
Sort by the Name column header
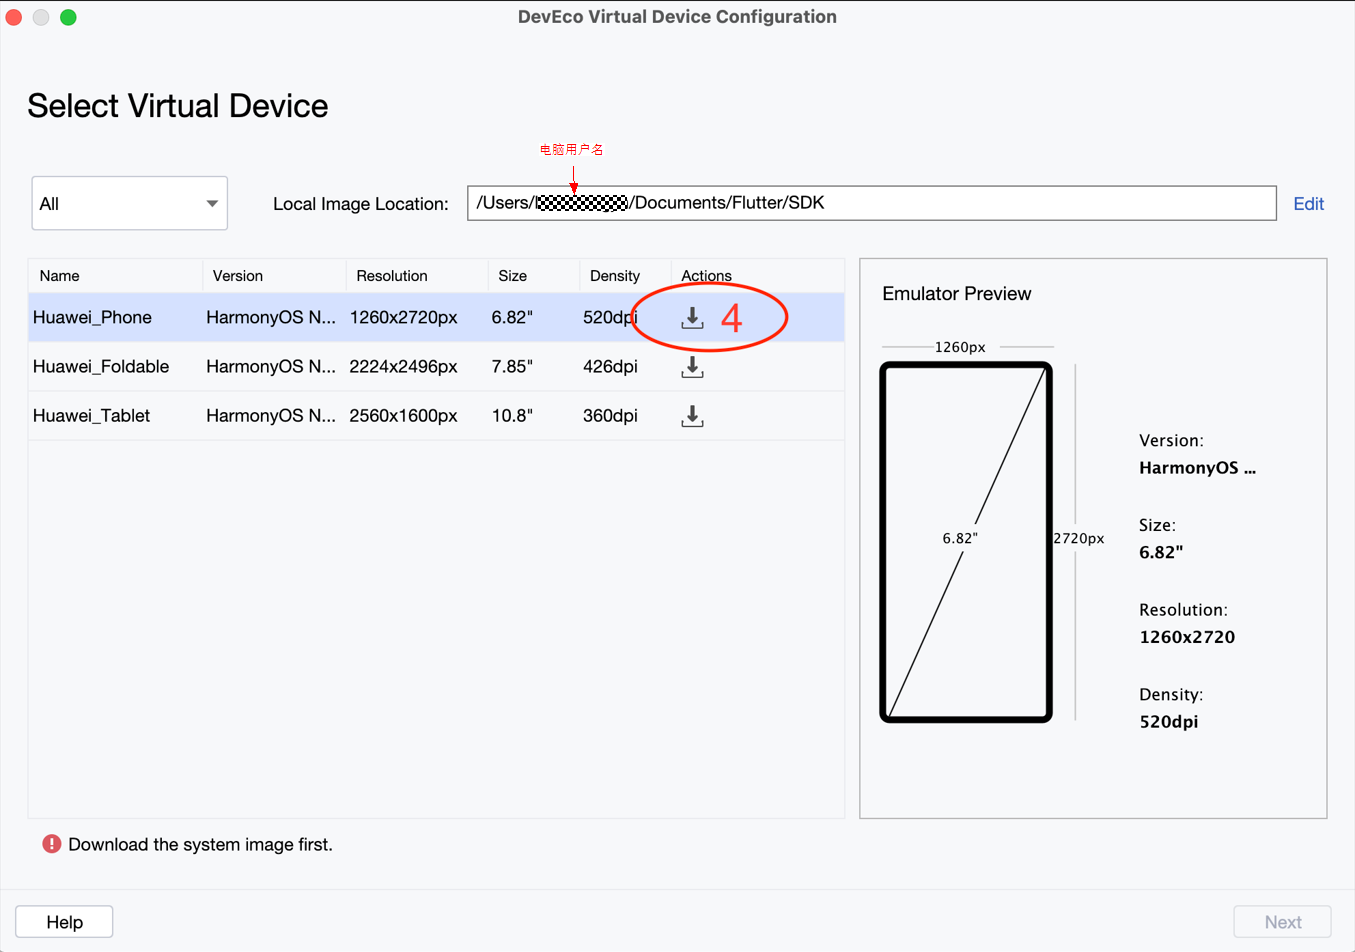(x=60, y=276)
